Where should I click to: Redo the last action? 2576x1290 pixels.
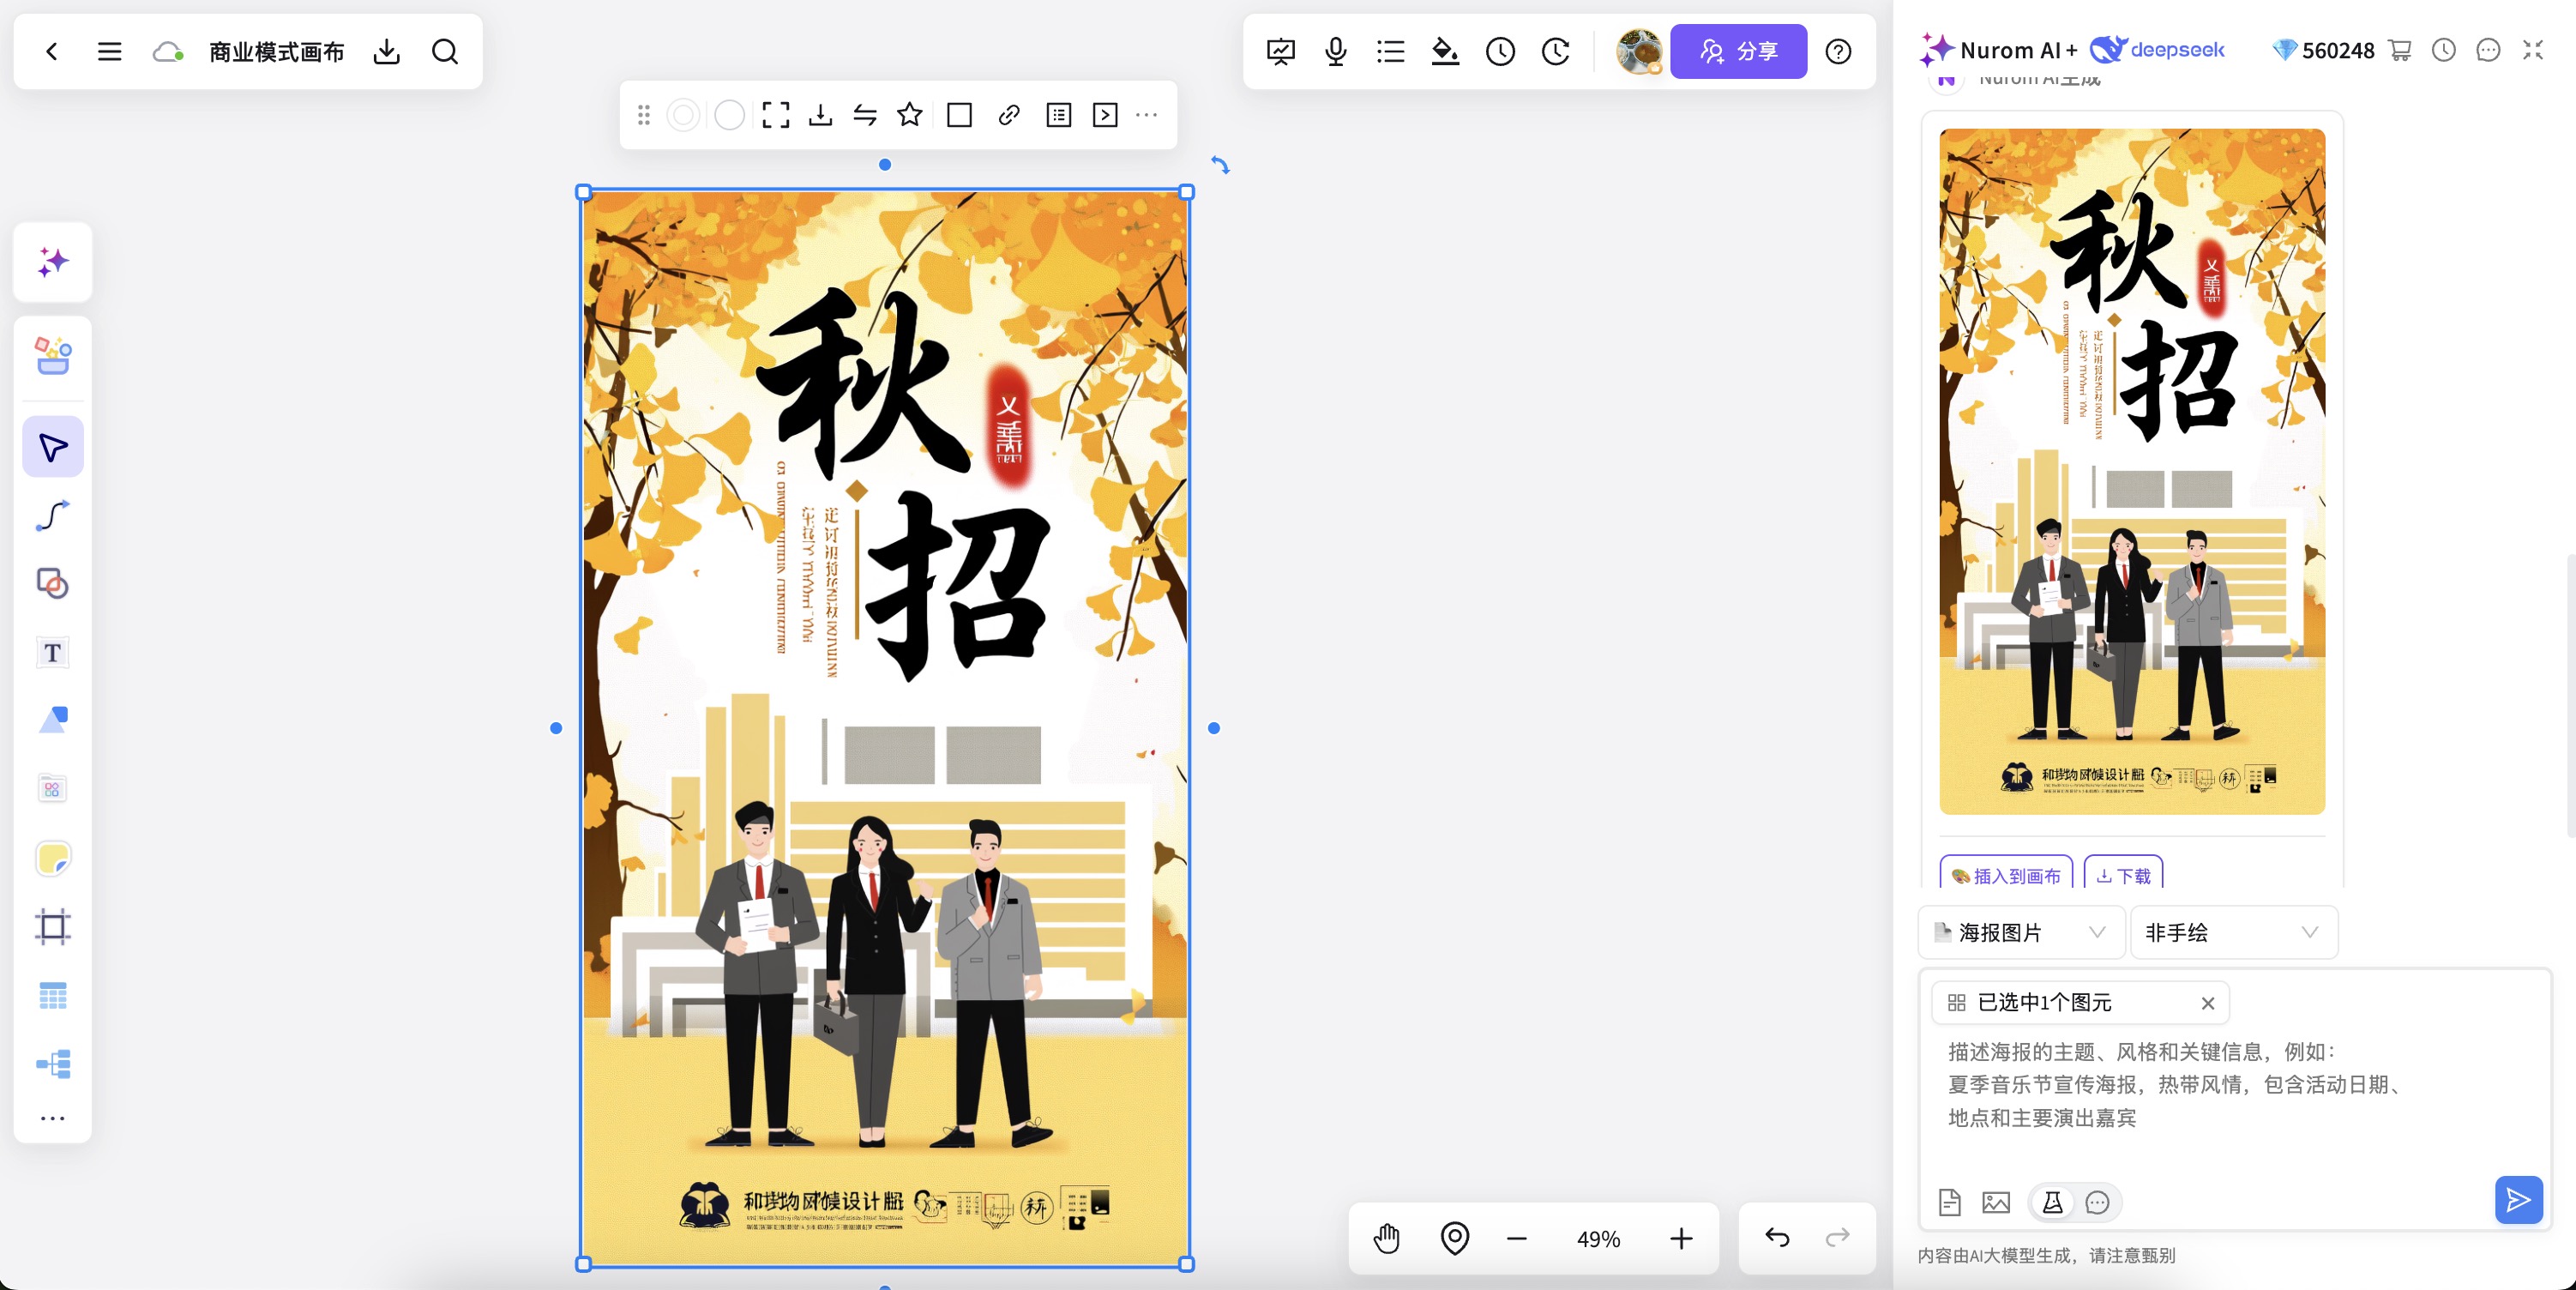coord(1838,1238)
